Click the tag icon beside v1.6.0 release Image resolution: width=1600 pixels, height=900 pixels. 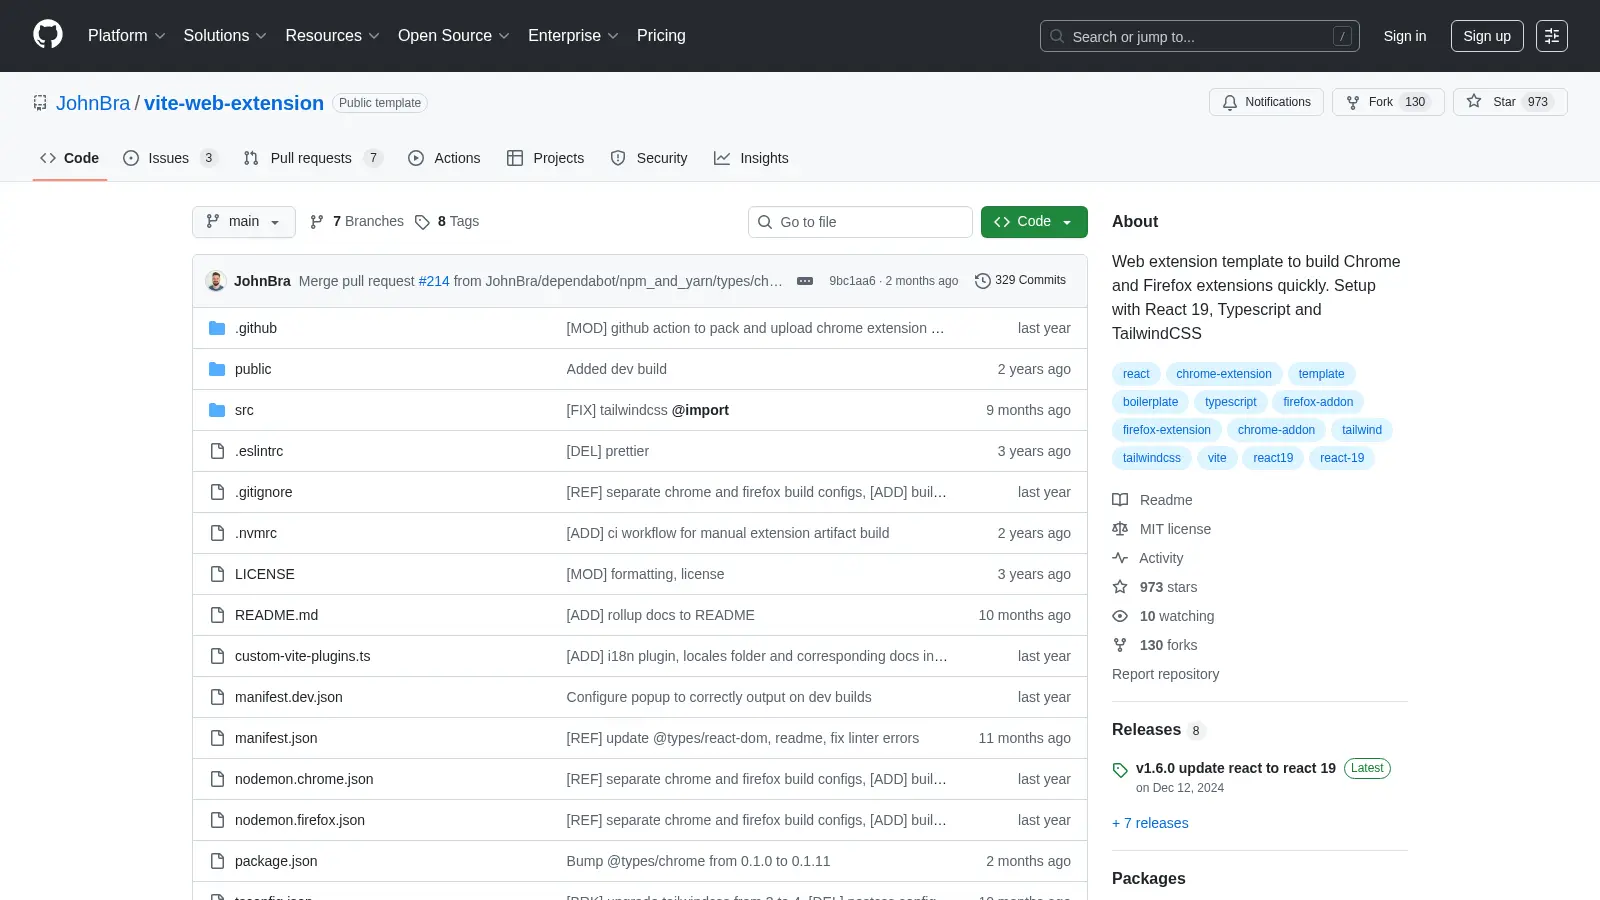[1120, 770]
